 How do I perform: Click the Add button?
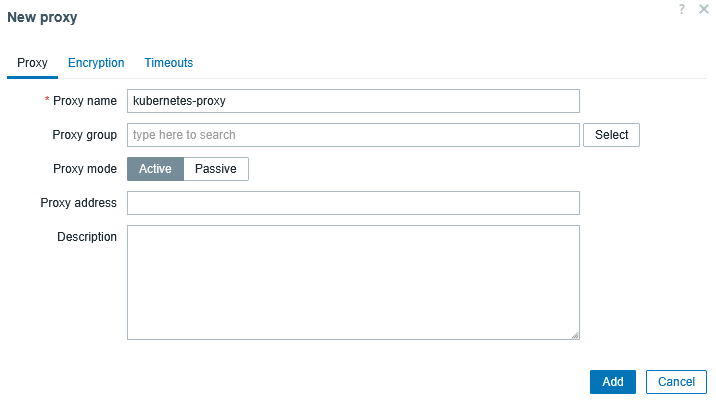click(613, 382)
